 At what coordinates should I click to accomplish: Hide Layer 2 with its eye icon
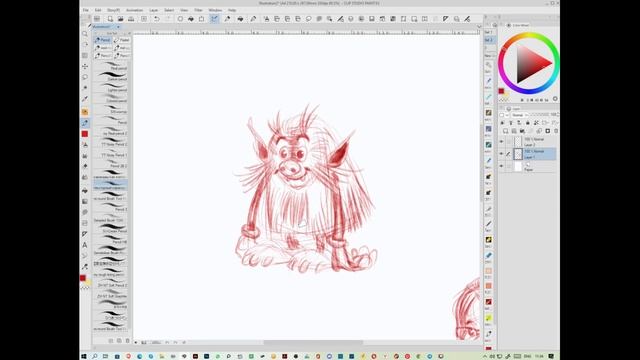(x=502, y=142)
